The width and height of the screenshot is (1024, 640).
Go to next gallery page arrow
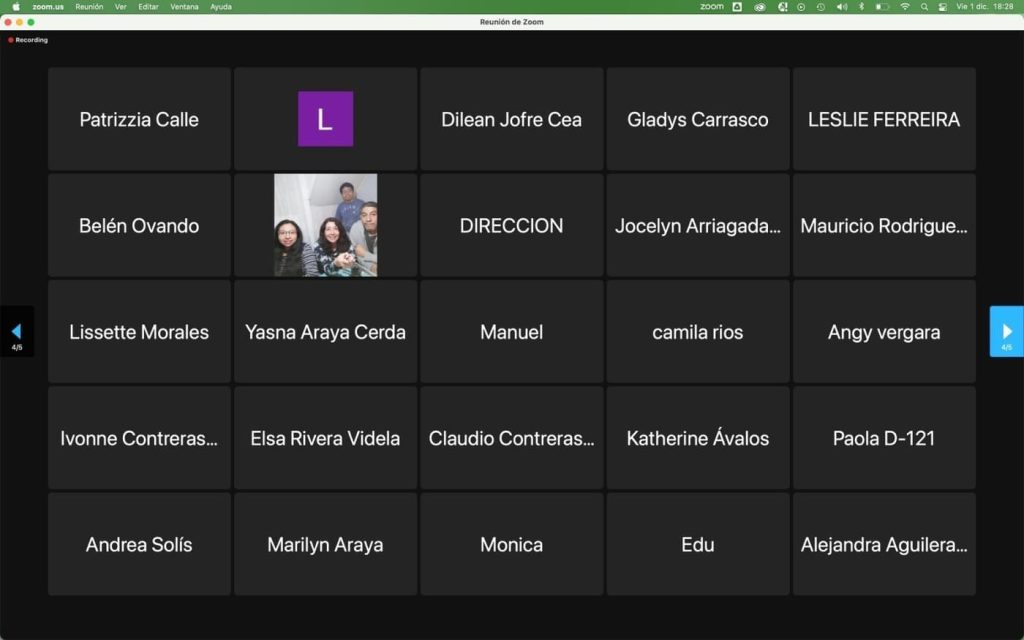(x=1006, y=331)
